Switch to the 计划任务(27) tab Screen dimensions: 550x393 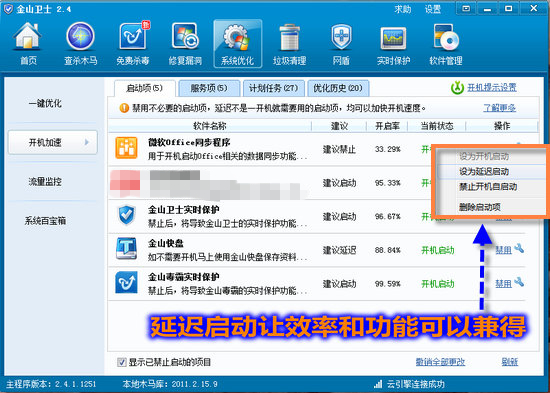click(x=274, y=88)
